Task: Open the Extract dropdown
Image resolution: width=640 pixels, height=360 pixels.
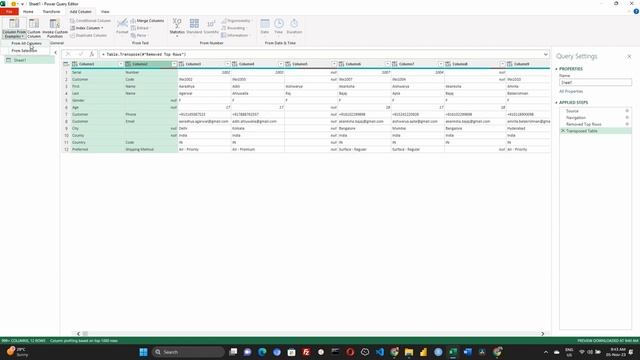Action: point(140,28)
